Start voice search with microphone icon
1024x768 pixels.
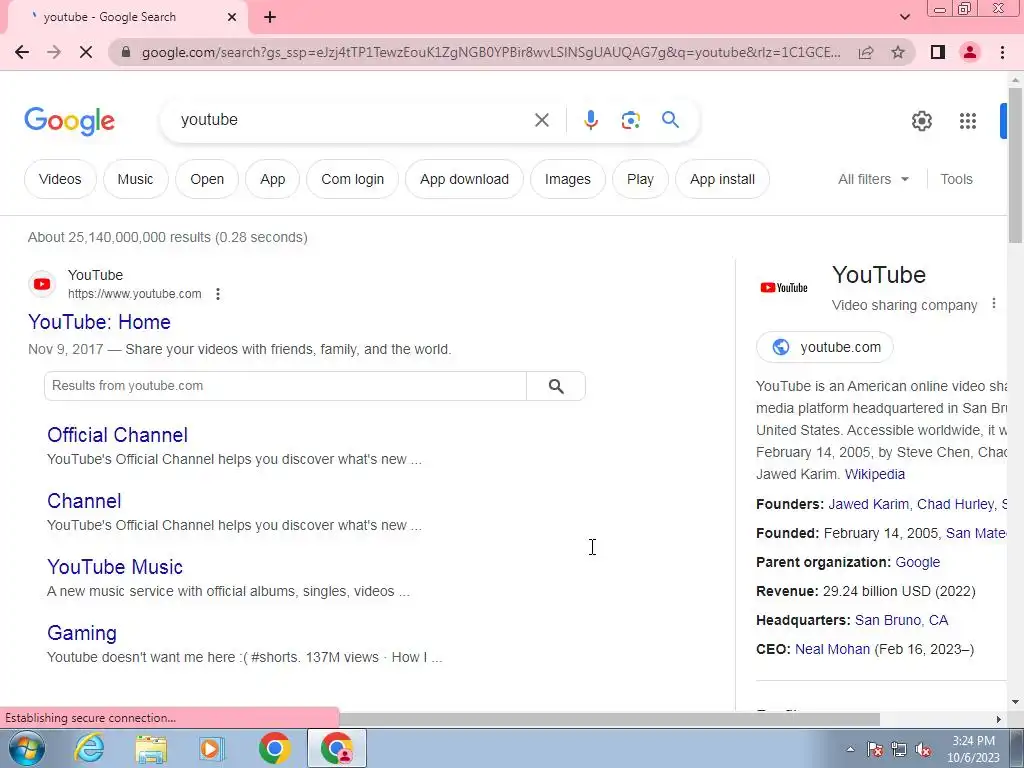tap(590, 120)
